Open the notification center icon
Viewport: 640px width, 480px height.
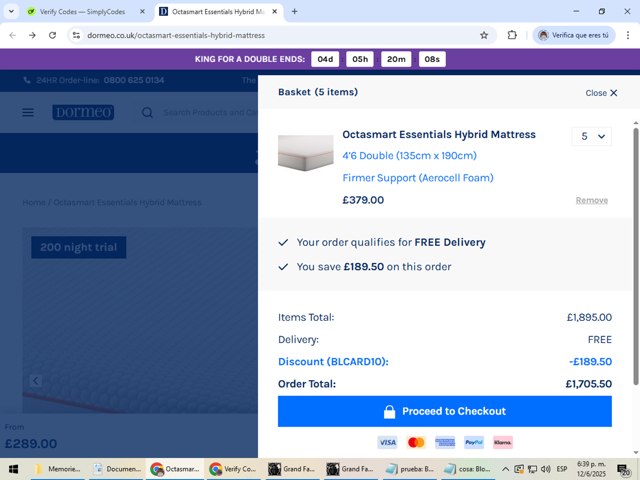[623, 470]
